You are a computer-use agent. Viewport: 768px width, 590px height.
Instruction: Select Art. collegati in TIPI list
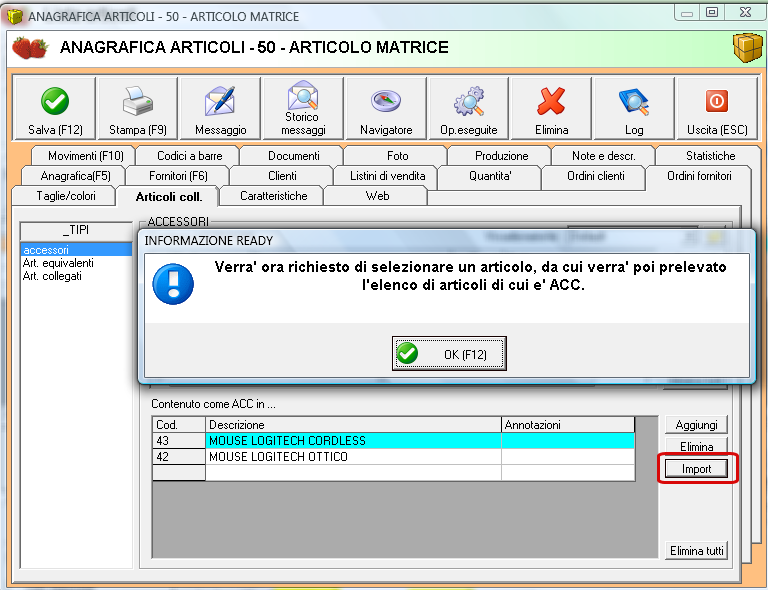[76, 276]
